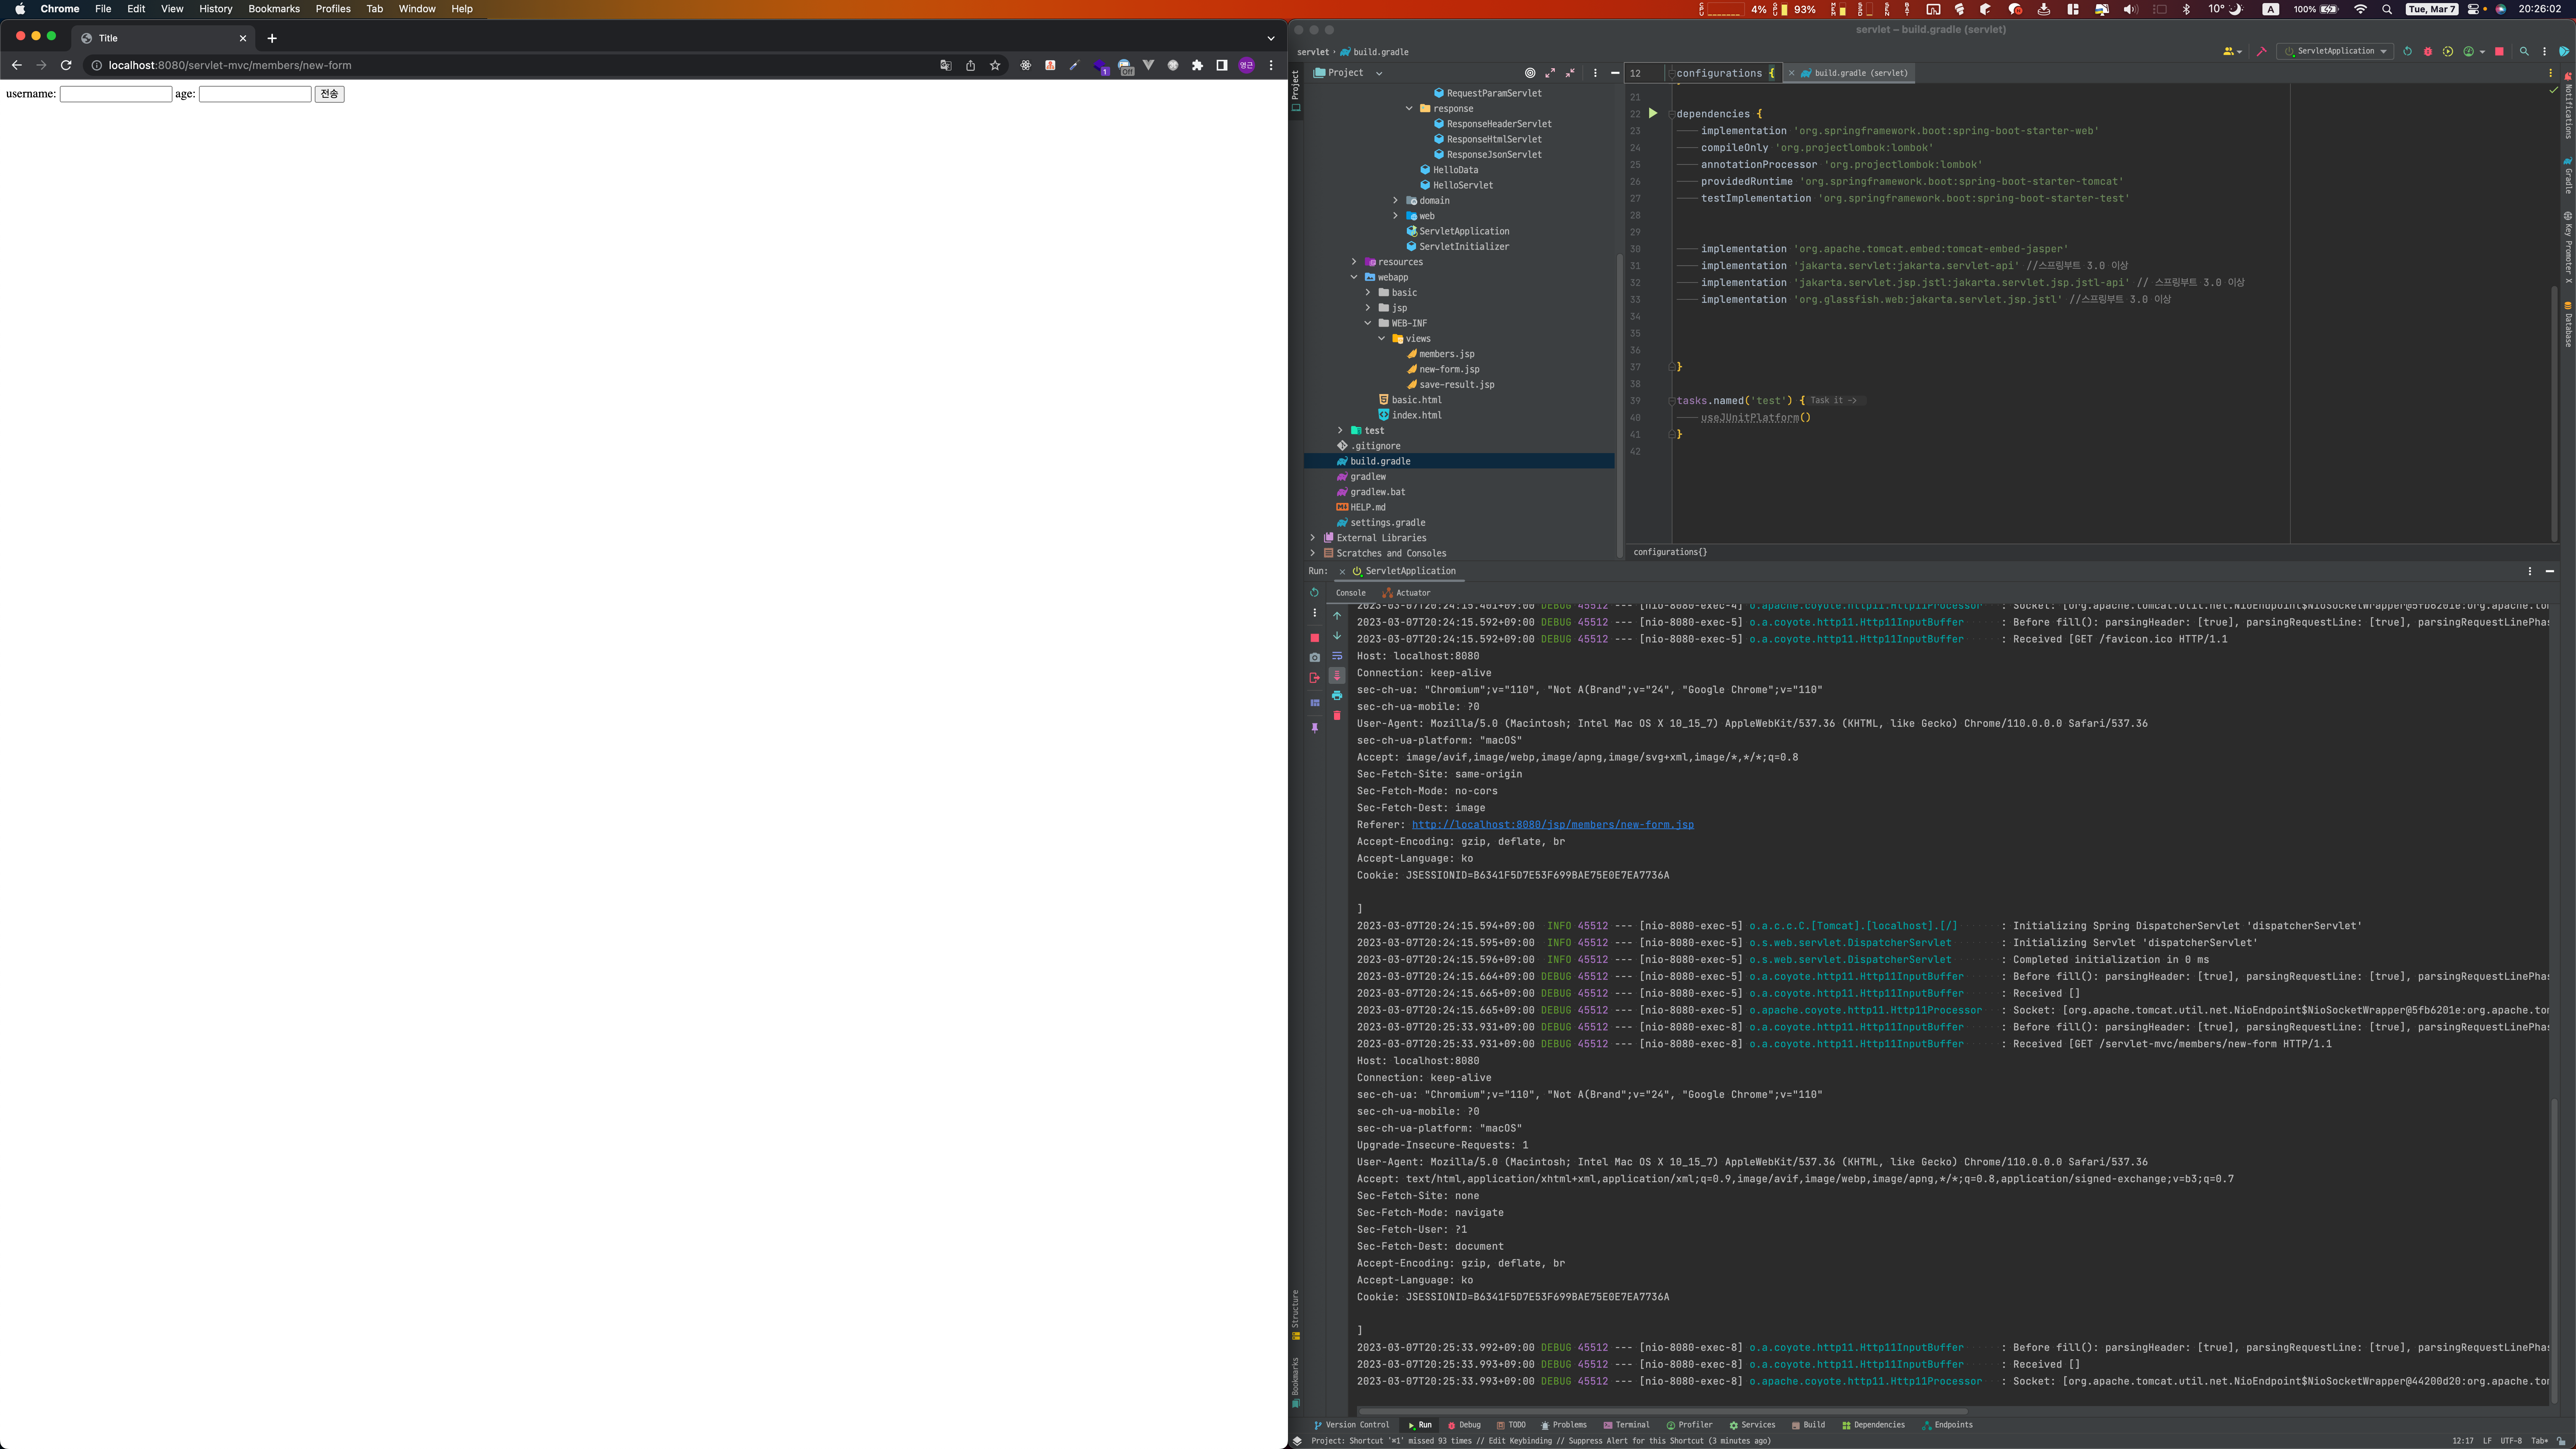Collapse the response folder
2576x1449 pixels.
pyautogui.click(x=1409, y=109)
